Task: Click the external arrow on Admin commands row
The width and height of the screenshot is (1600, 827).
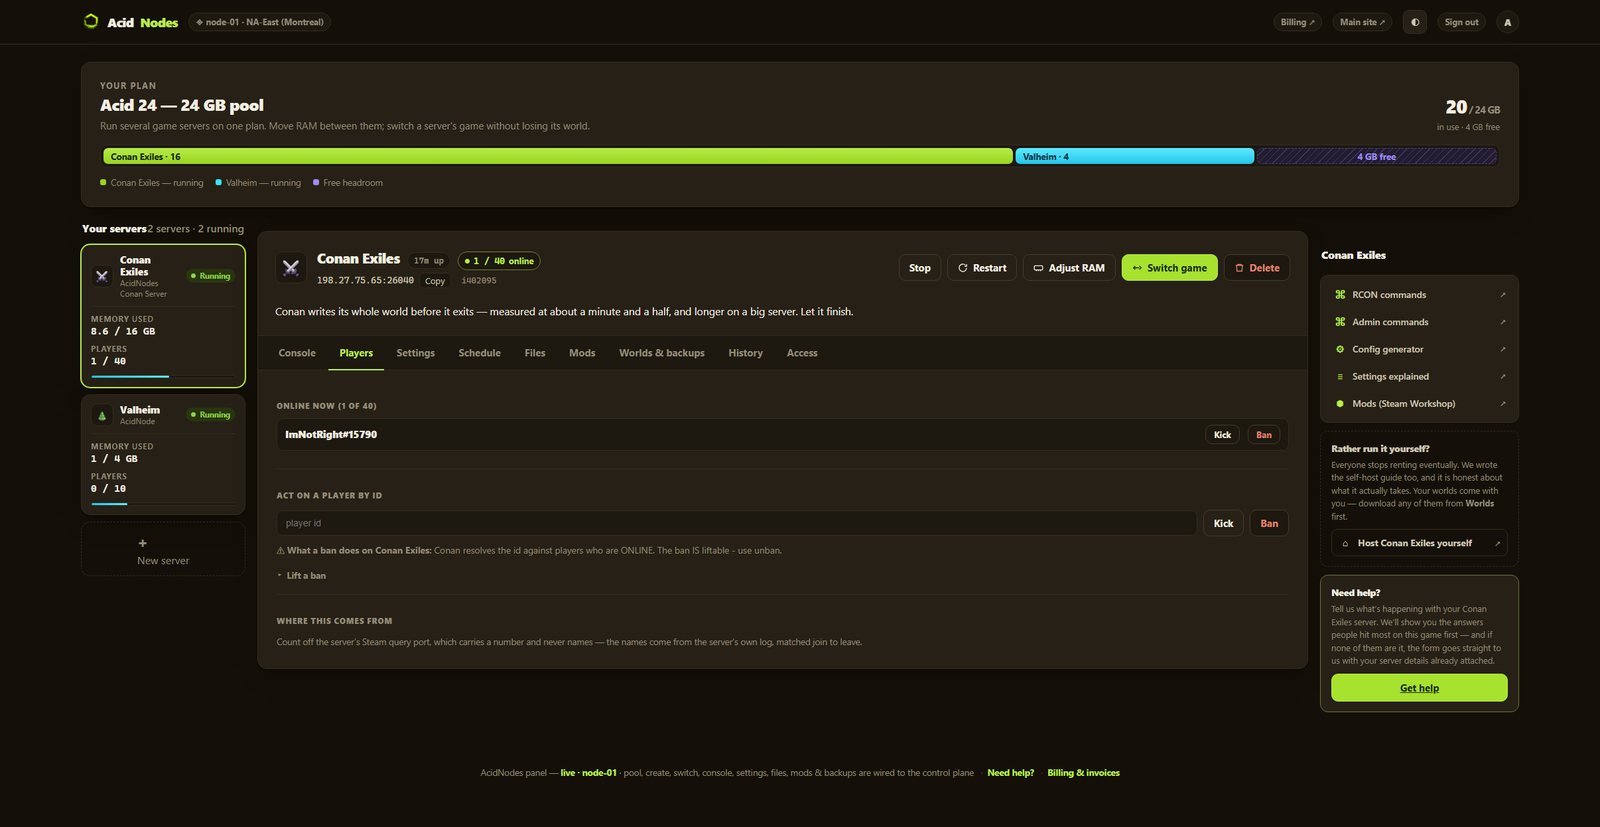Action: tap(1502, 322)
